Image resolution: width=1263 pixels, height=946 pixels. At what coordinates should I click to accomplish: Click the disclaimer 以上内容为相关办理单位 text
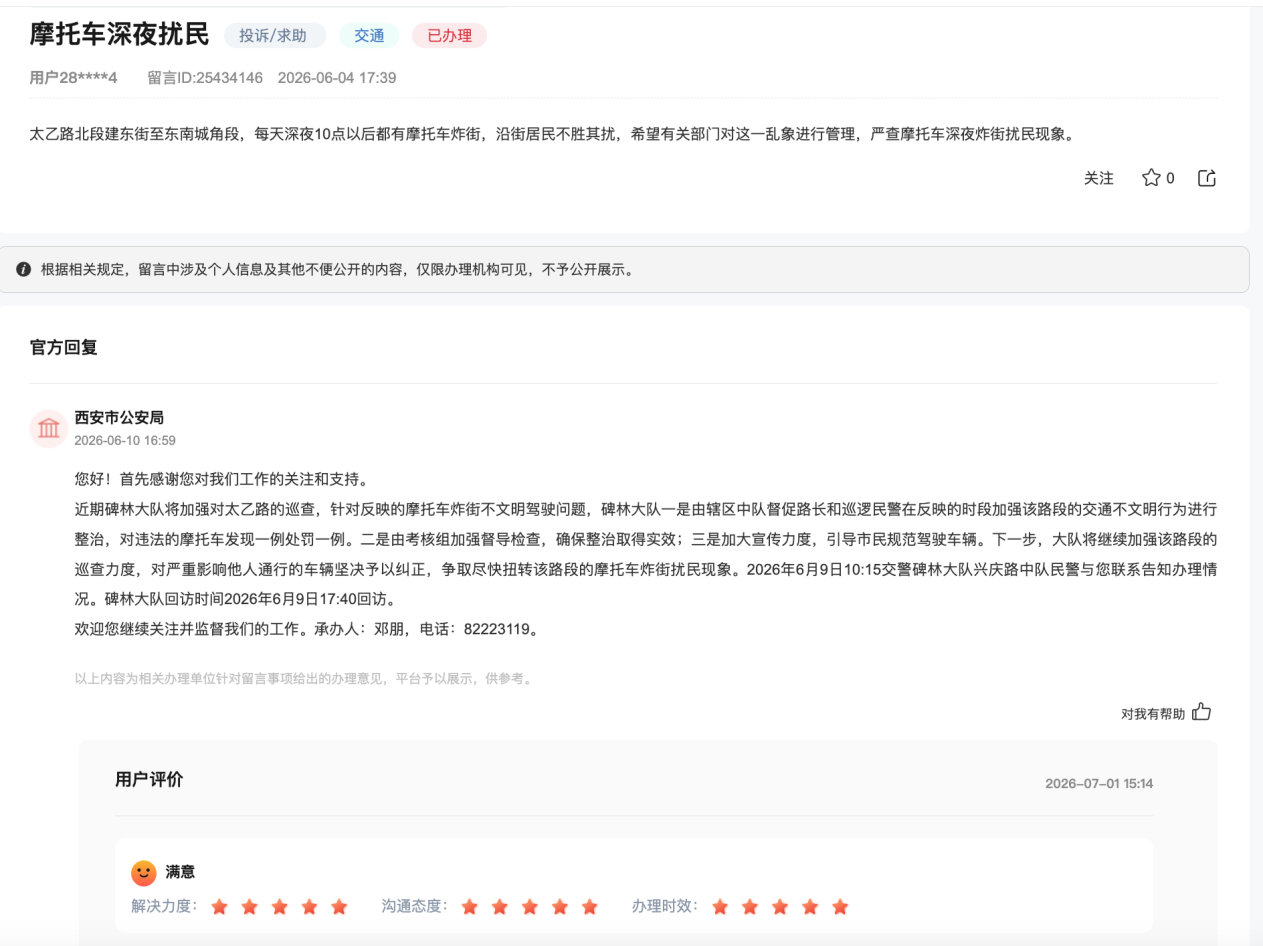(x=304, y=679)
